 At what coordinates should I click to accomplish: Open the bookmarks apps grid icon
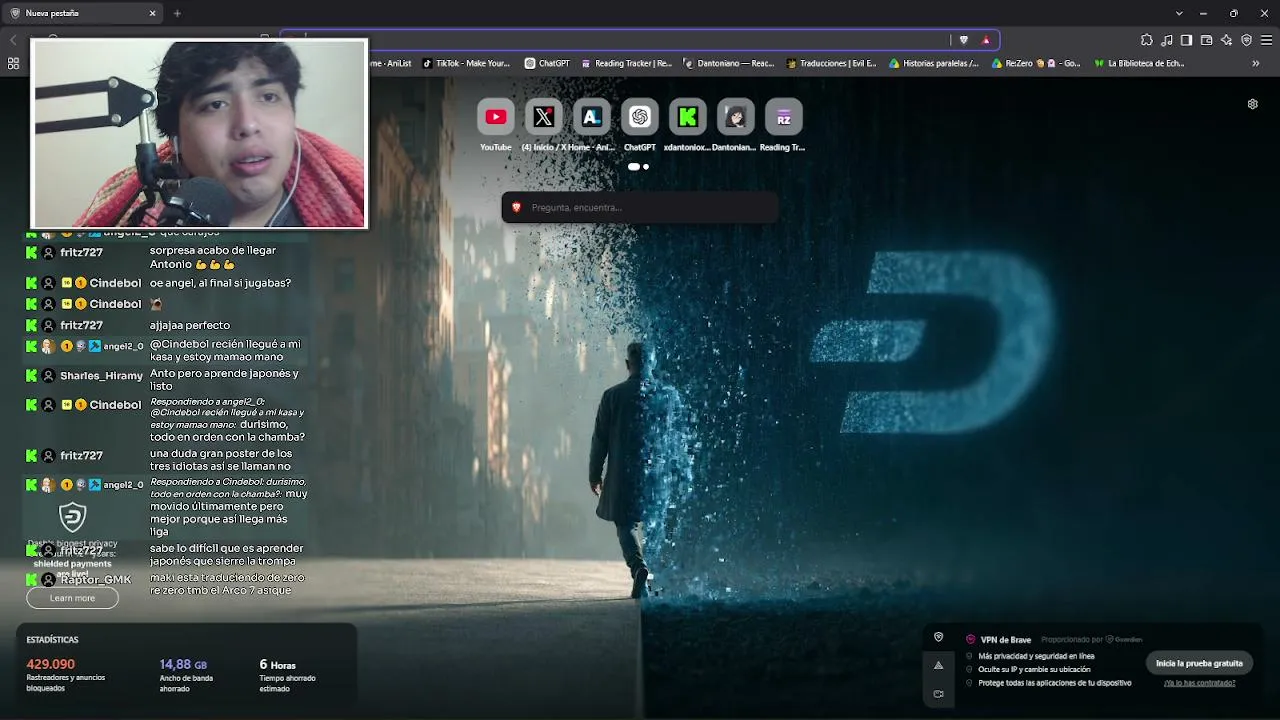pyautogui.click(x=13, y=63)
